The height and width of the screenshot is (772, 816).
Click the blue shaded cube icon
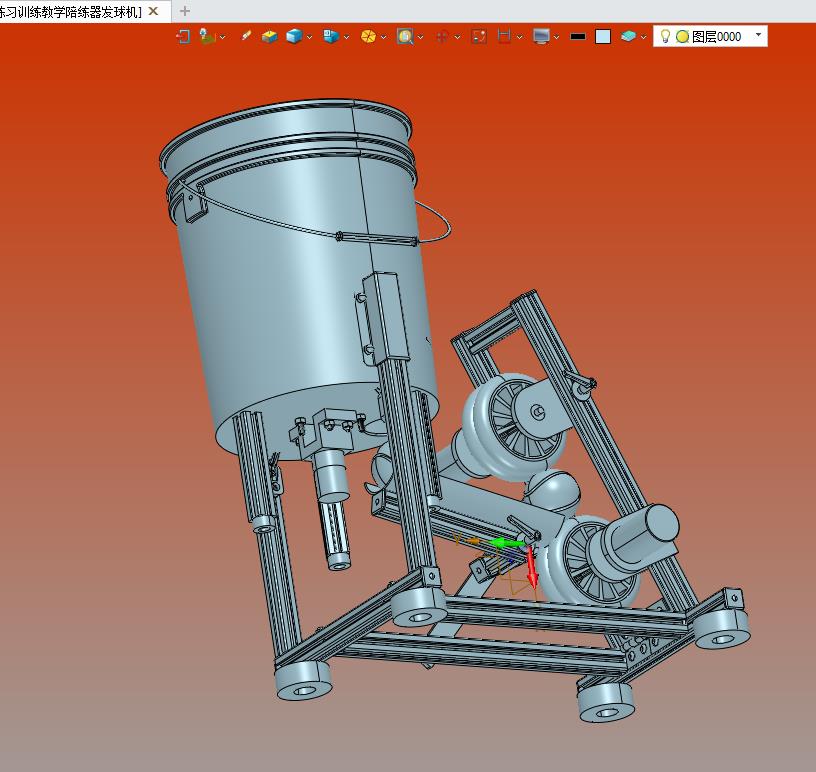(x=294, y=36)
